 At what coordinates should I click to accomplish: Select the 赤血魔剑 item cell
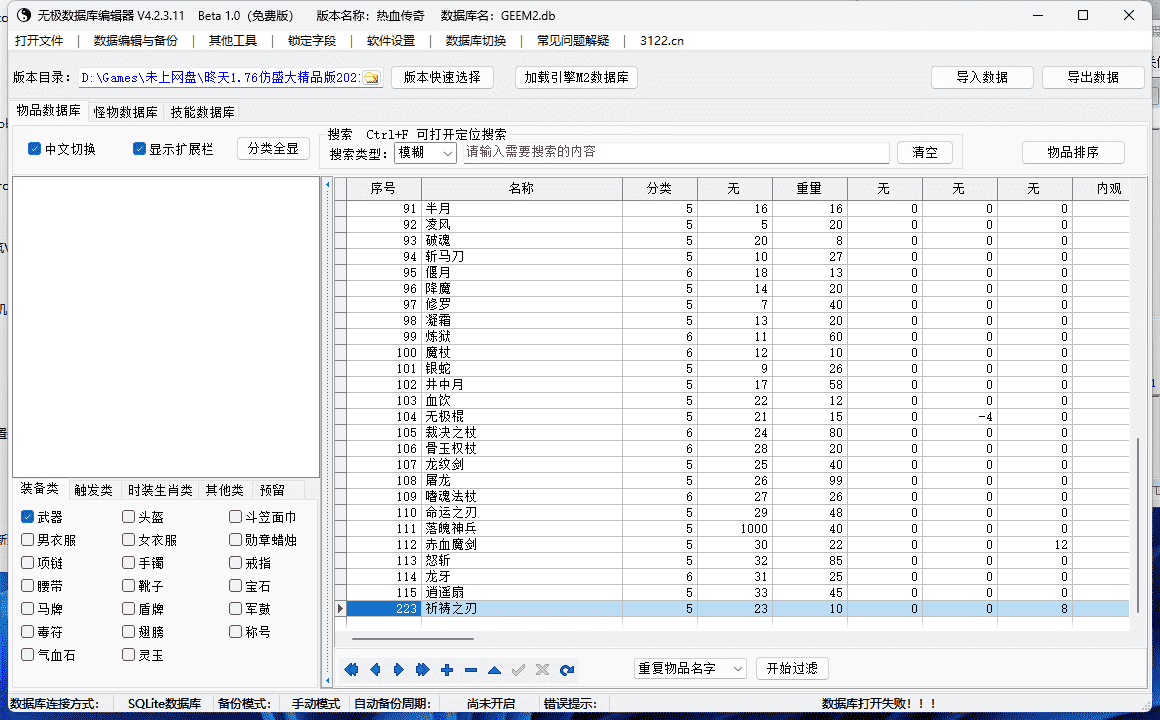(522, 545)
